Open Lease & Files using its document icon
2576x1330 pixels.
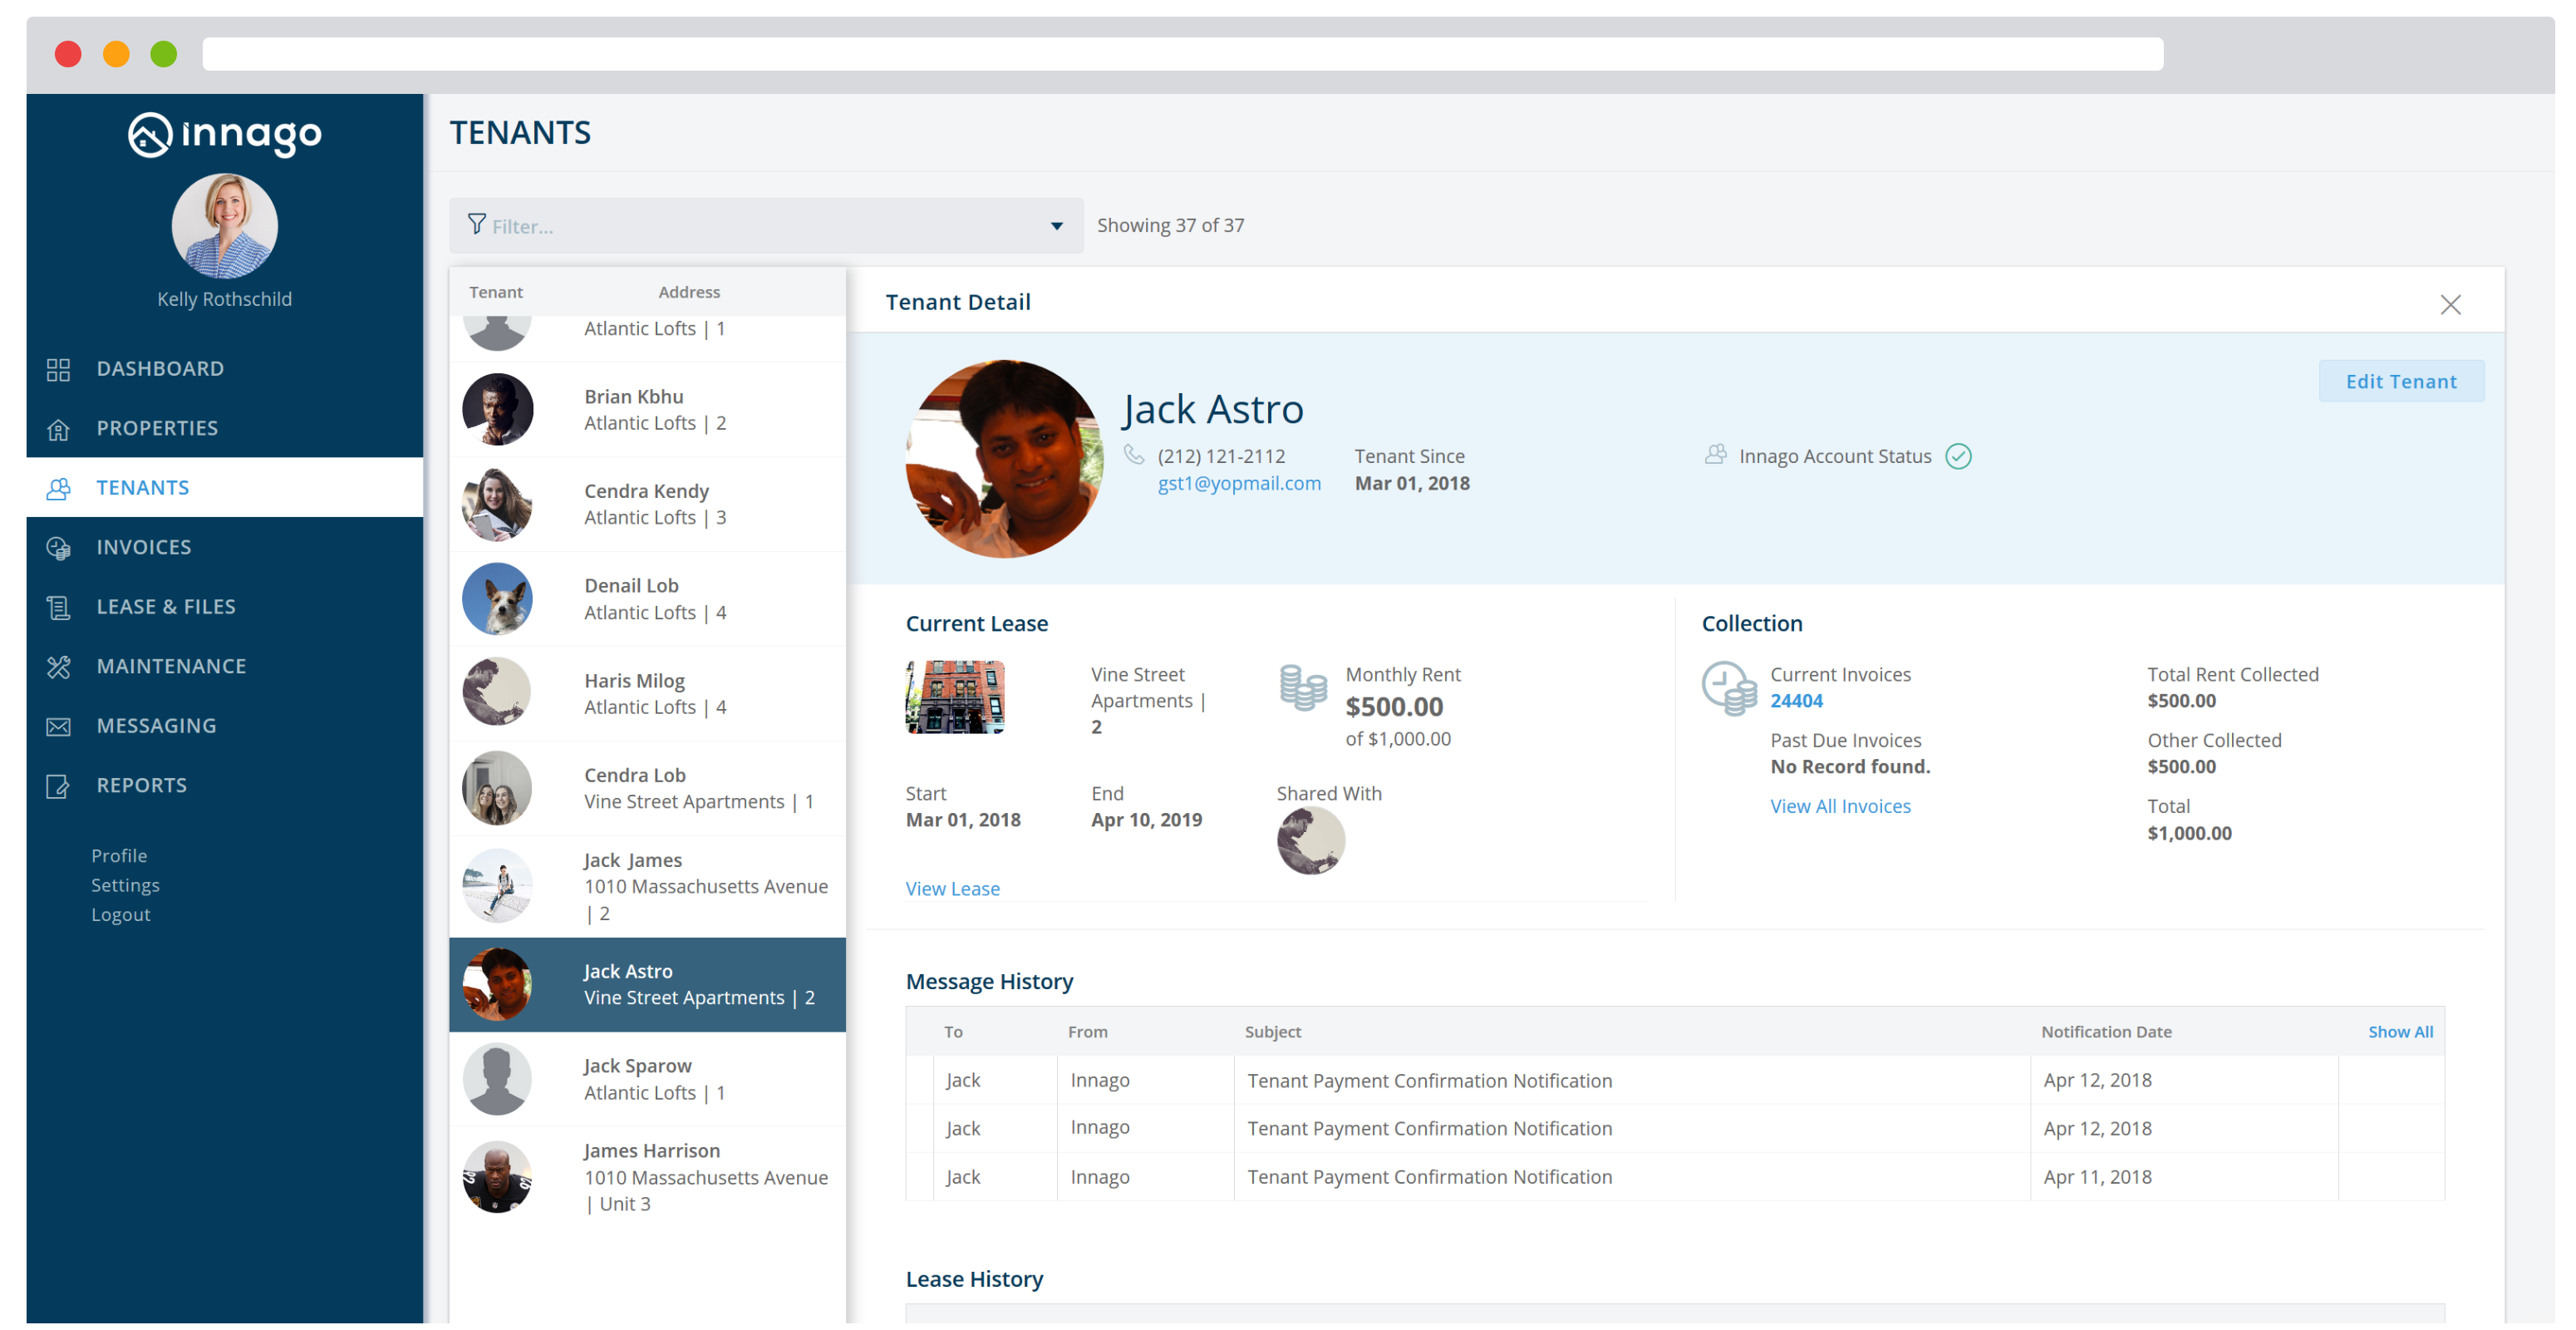[x=58, y=606]
